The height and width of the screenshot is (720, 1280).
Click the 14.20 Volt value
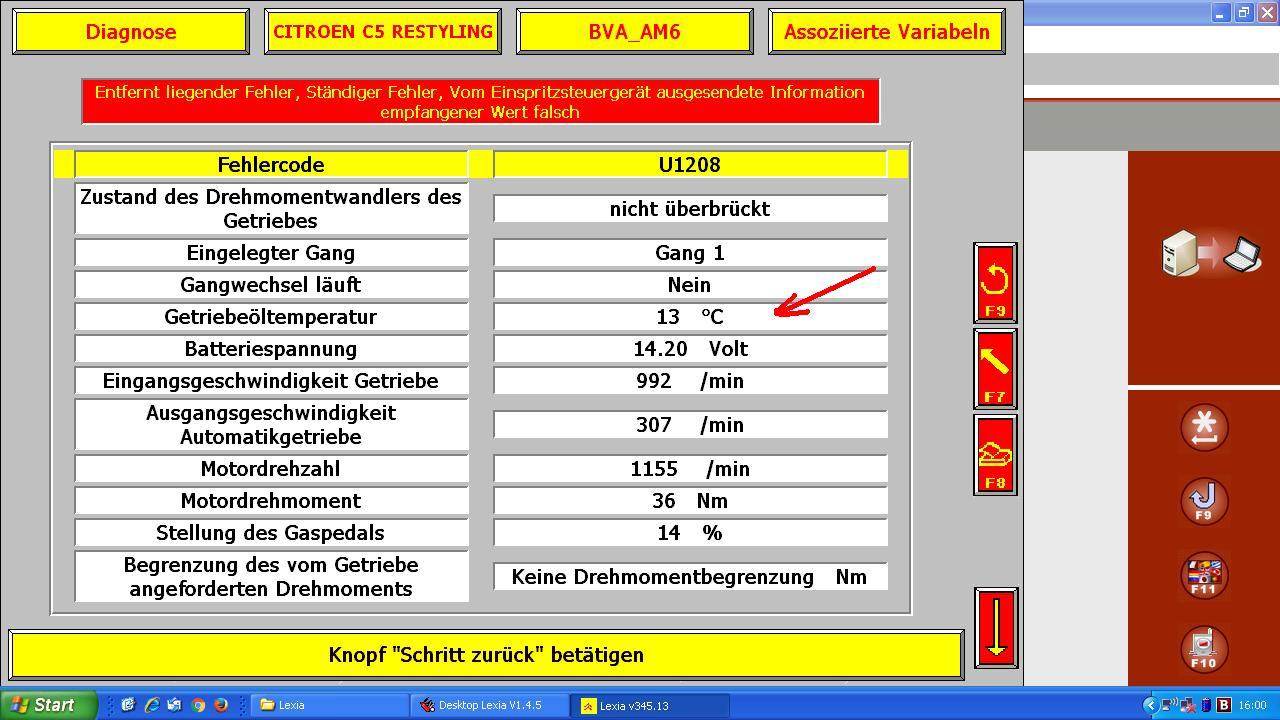click(690, 349)
